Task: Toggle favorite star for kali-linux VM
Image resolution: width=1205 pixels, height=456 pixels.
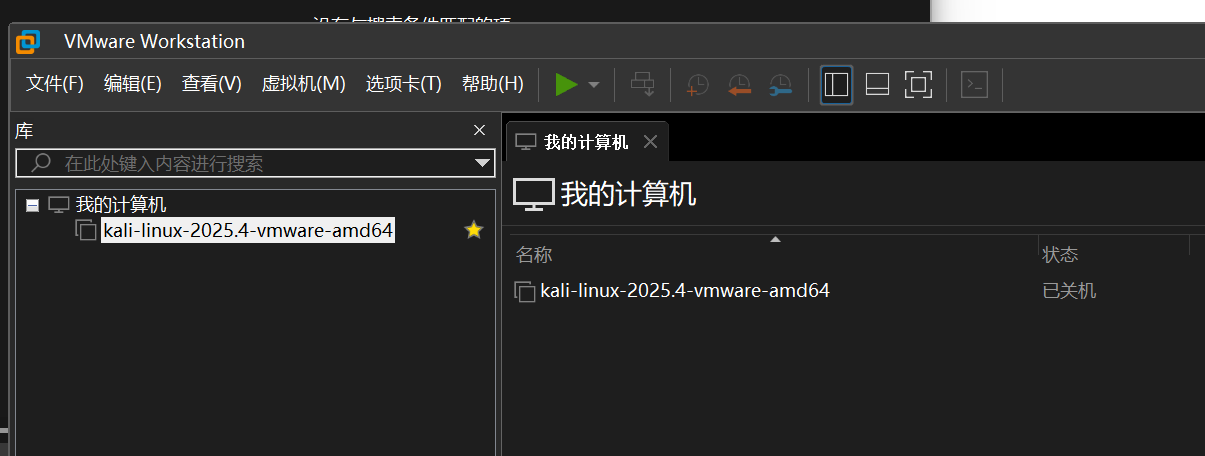Action: [x=473, y=231]
